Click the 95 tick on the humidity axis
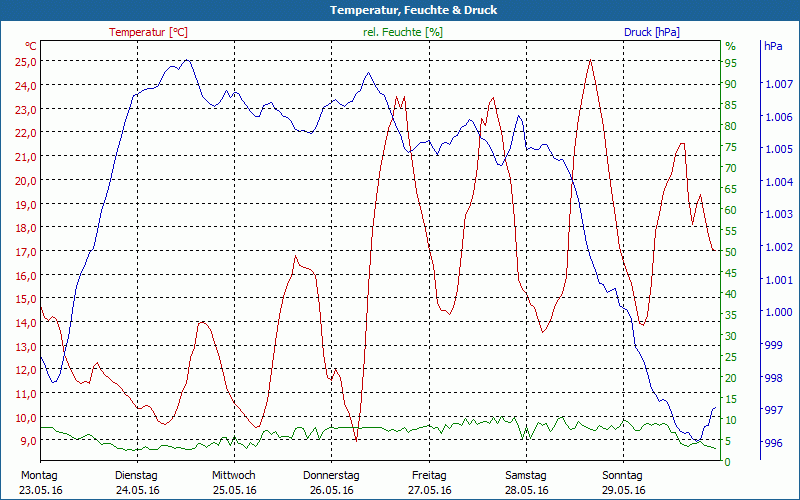The height and width of the screenshot is (500, 800). [x=730, y=63]
